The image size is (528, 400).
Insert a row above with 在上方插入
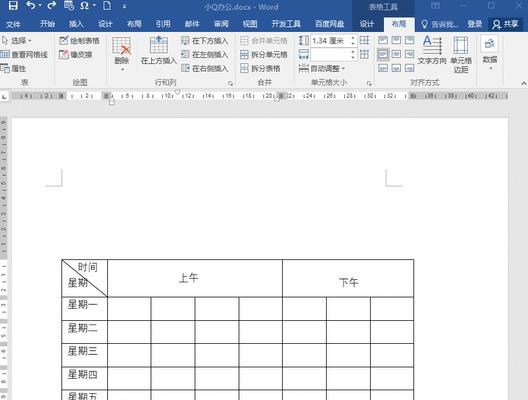pyautogui.click(x=159, y=50)
